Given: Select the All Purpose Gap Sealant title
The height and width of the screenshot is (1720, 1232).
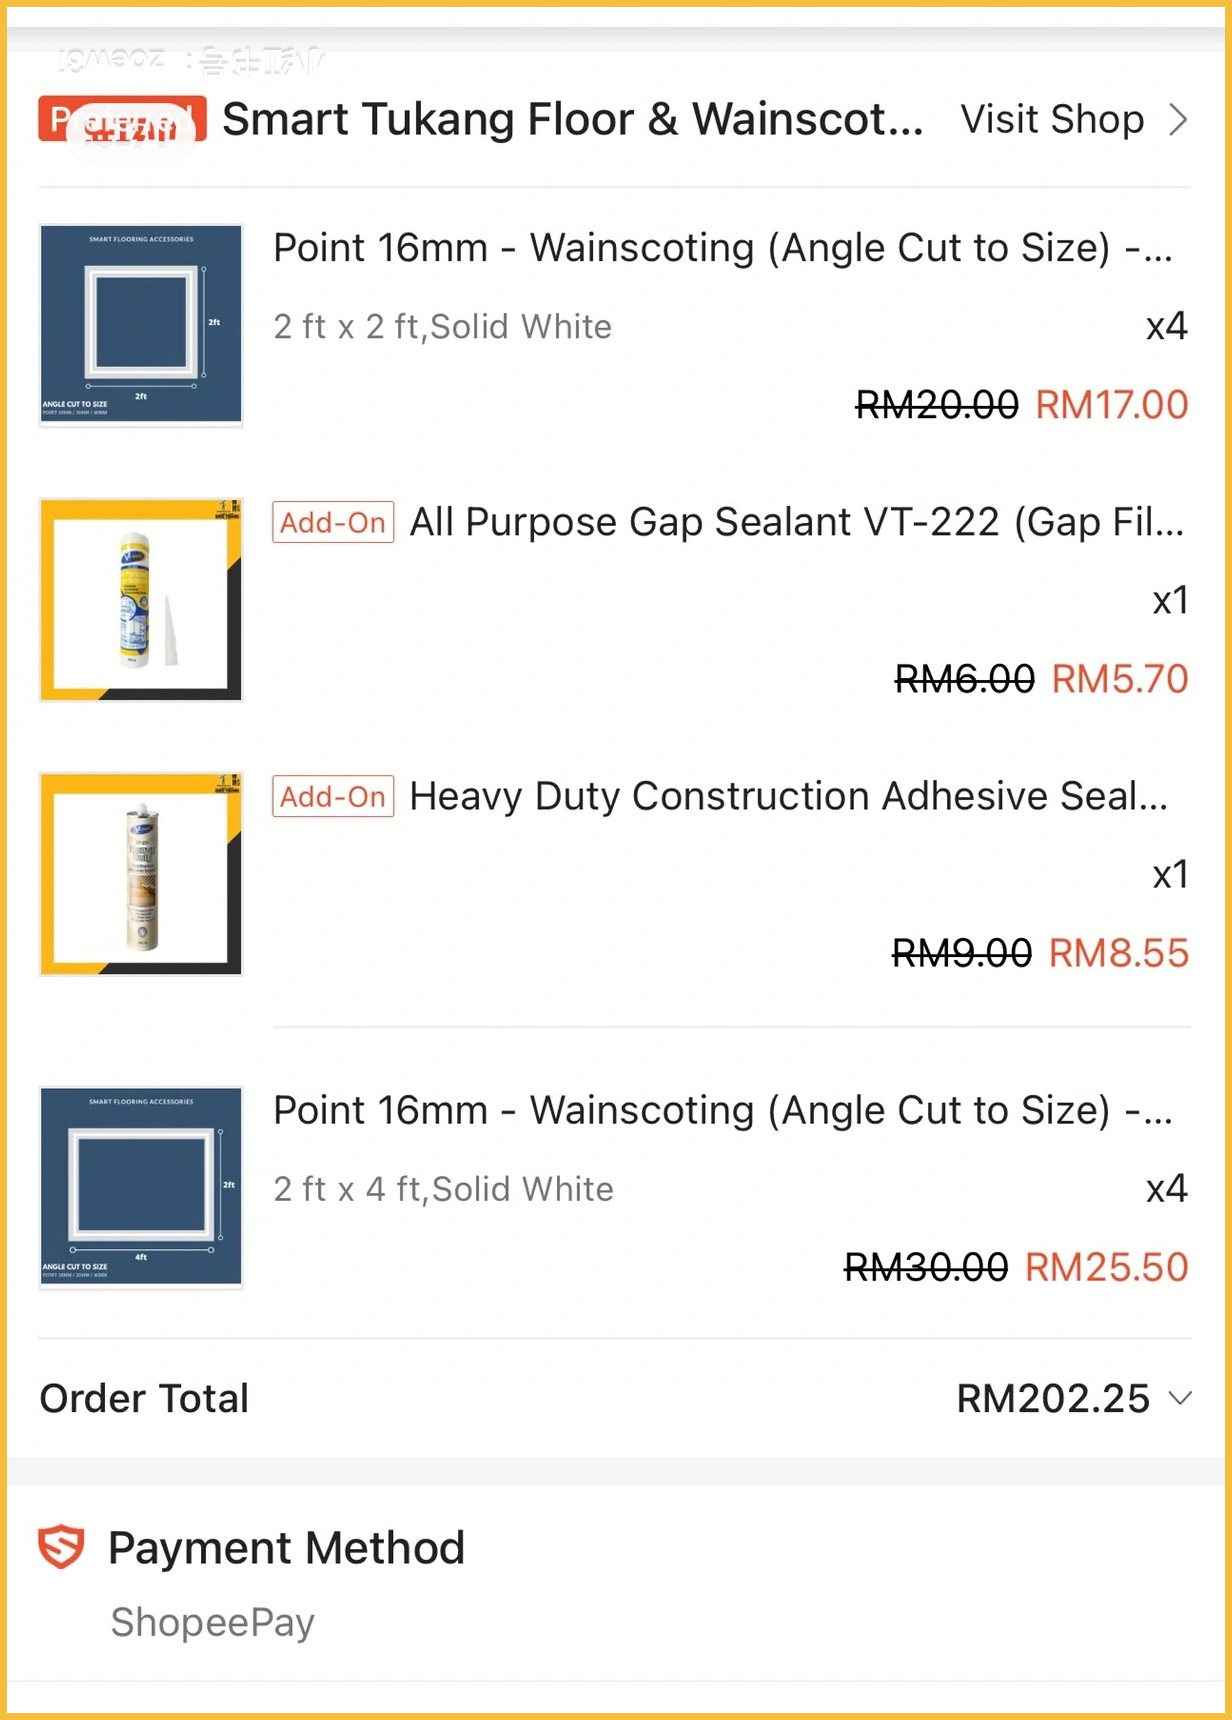Looking at the screenshot, I should click(x=796, y=522).
